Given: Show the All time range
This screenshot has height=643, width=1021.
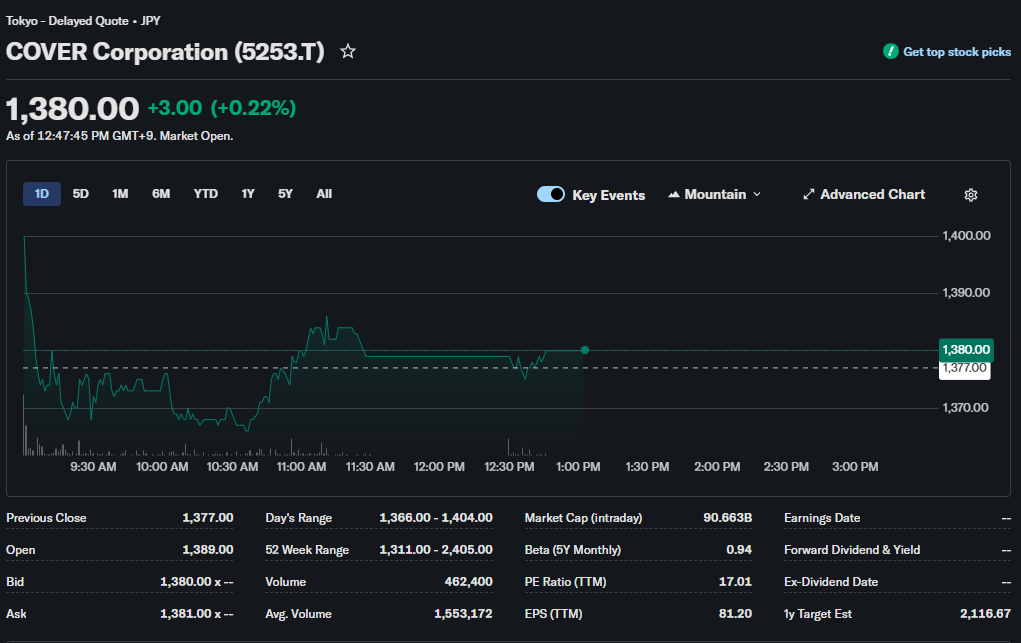Looking at the screenshot, I should point(324,193).
